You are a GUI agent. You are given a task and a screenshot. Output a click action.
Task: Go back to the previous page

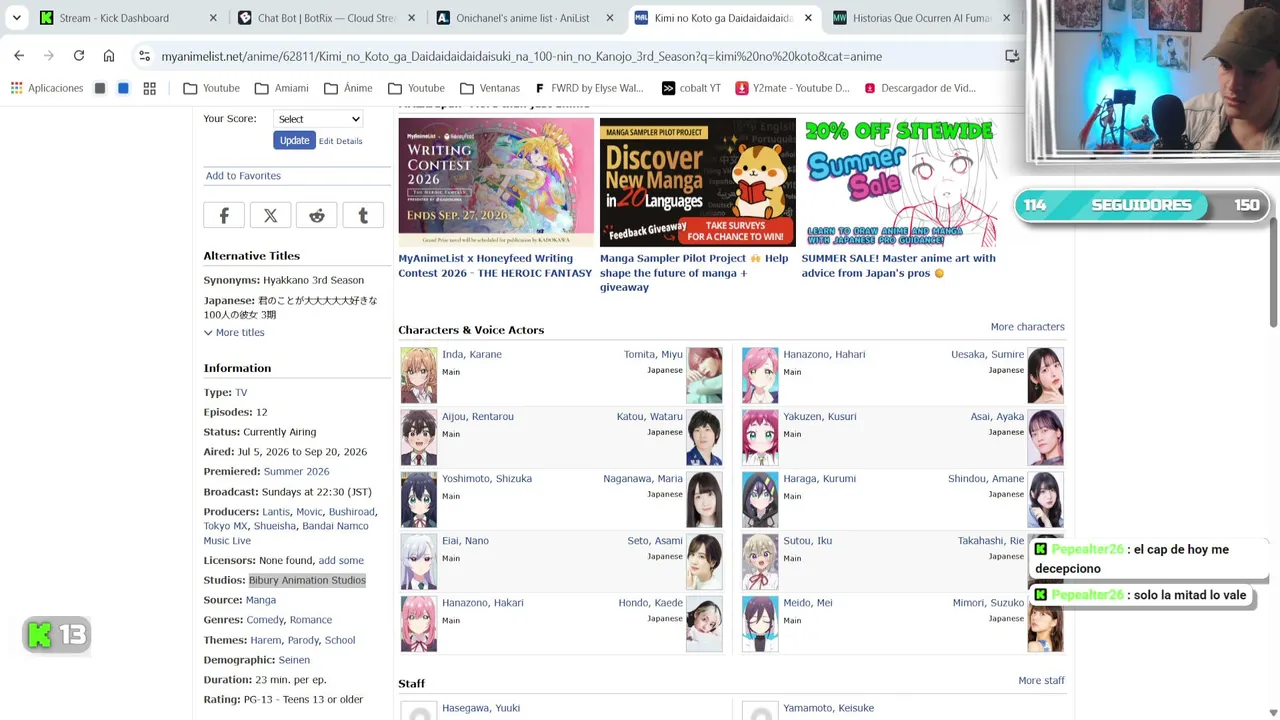(19, 56)
